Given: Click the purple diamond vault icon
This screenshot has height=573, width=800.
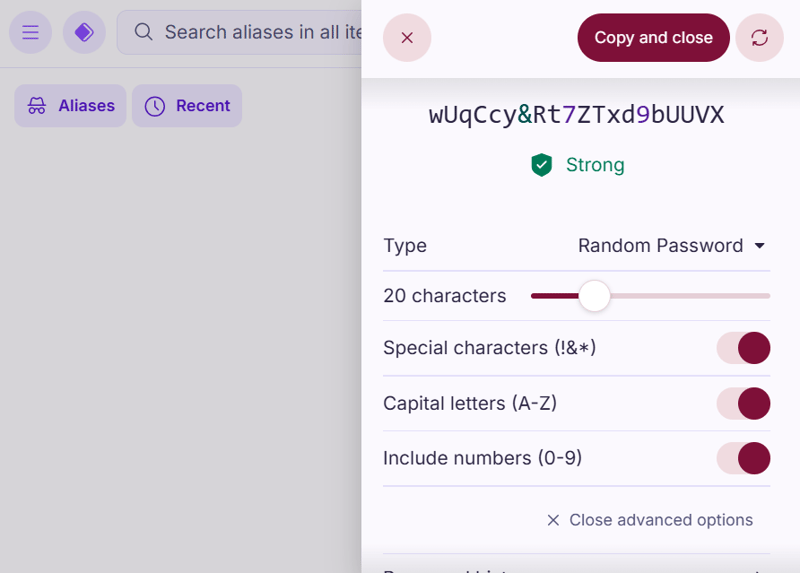Looking at the screenshot, I should pyautogui.click(x=84, y=33).
